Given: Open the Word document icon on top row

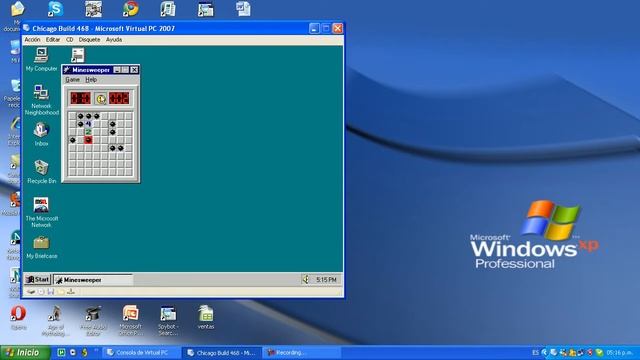Looking at the screenshot, I should click(x=243, y=9).
